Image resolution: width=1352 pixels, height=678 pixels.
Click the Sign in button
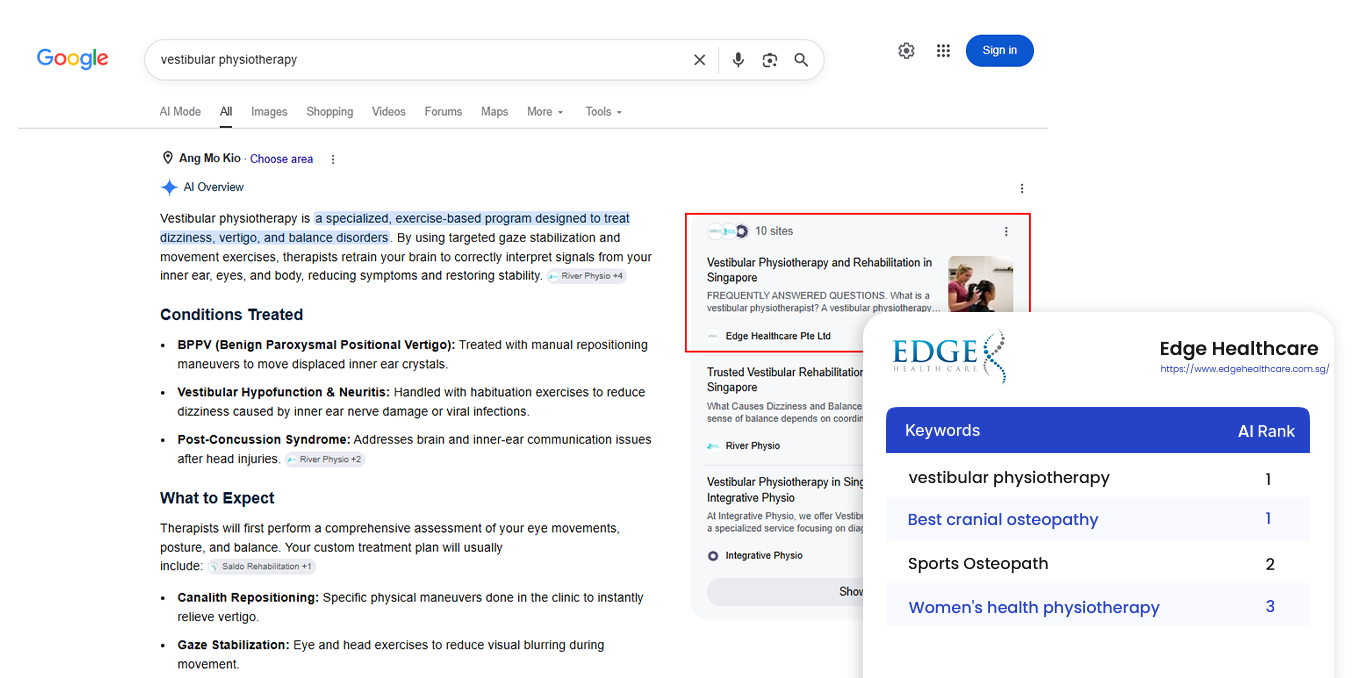pos(999,51)
